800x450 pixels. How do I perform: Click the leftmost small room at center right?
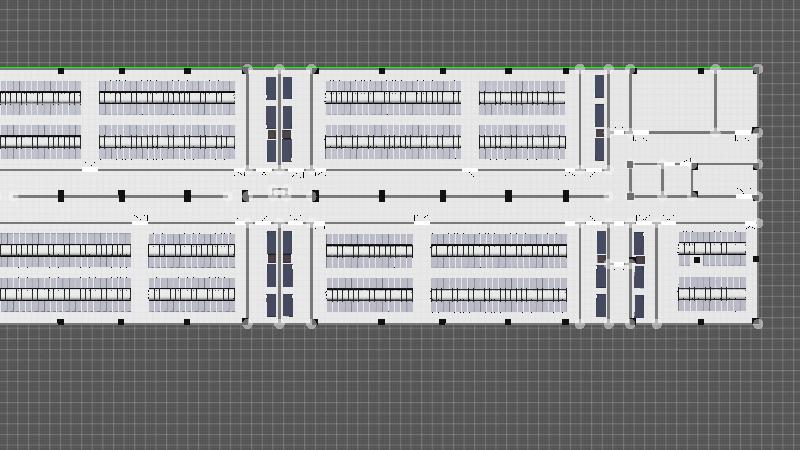coord(646,180)
